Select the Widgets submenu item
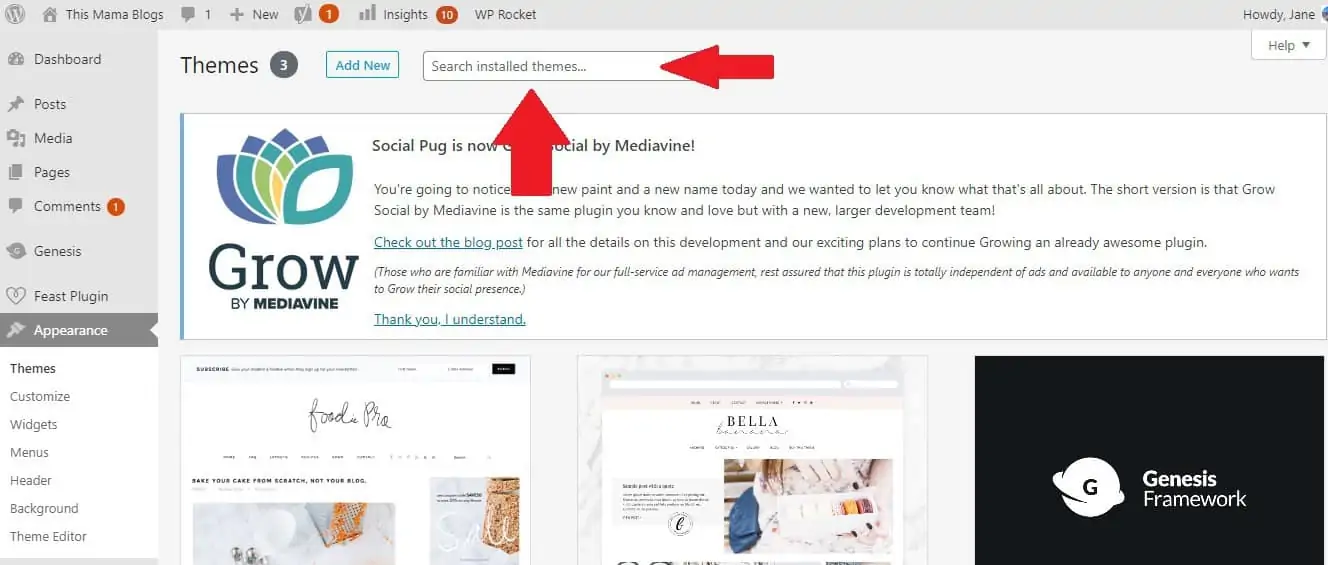This screenshot has height=565, width=1328. [34, 424]
